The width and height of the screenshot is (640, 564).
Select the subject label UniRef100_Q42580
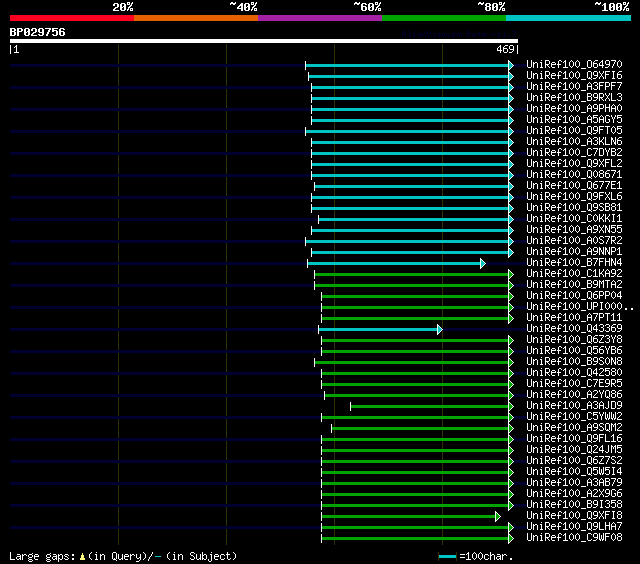(x=574, y=373)
